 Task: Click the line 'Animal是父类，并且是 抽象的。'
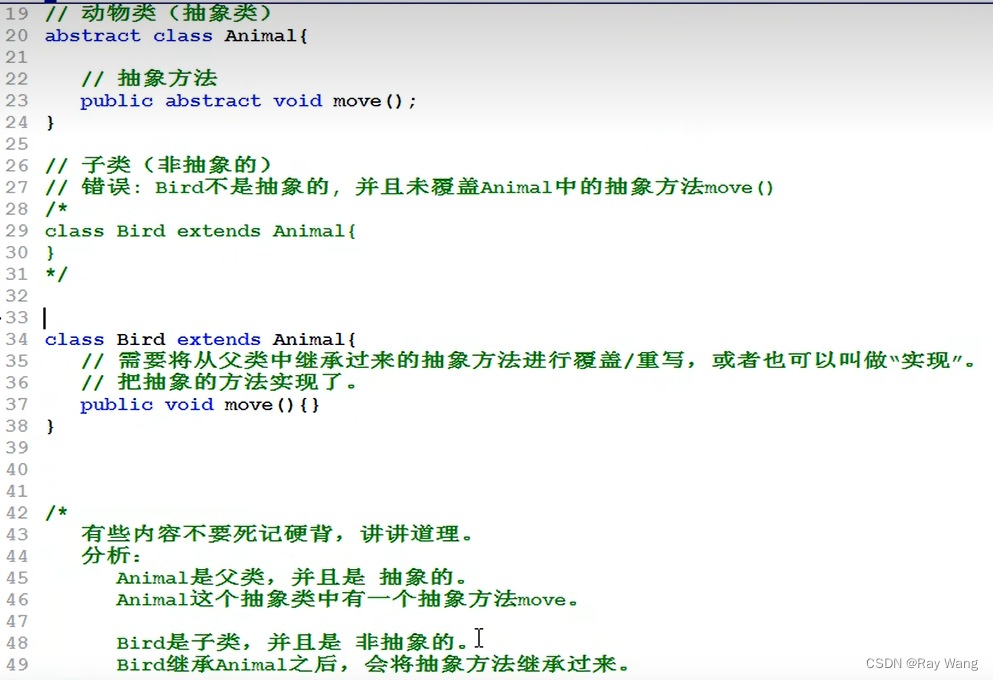[x=291, y=577]
